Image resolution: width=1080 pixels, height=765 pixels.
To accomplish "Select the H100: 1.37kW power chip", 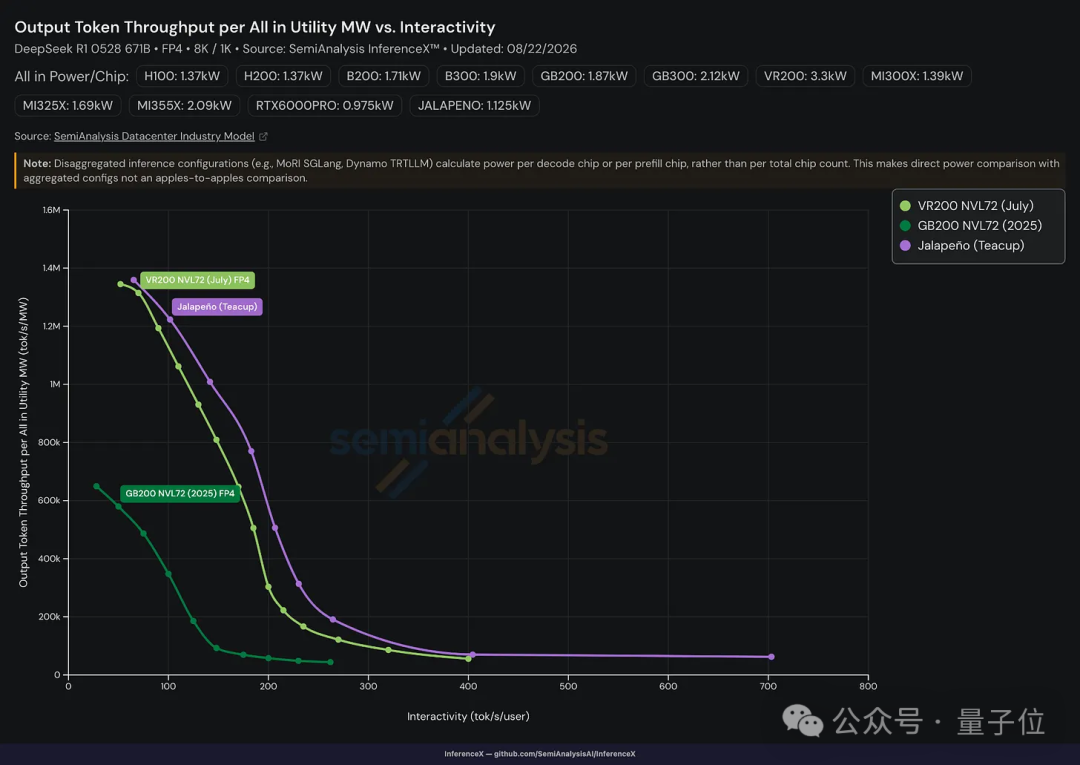I will click(x=182, y=76).
